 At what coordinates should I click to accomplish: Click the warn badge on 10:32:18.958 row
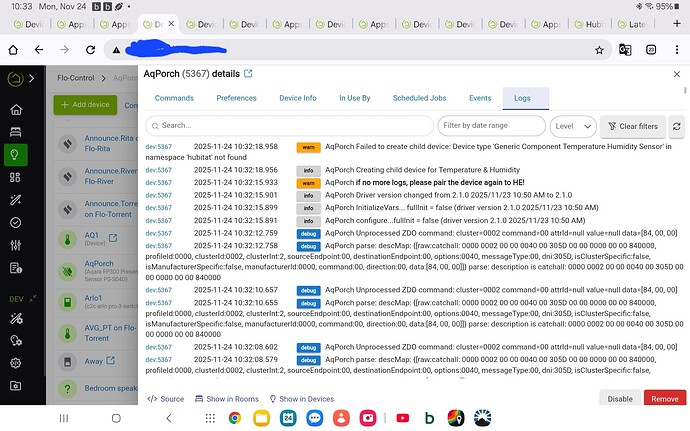click(x=308, y=147)
